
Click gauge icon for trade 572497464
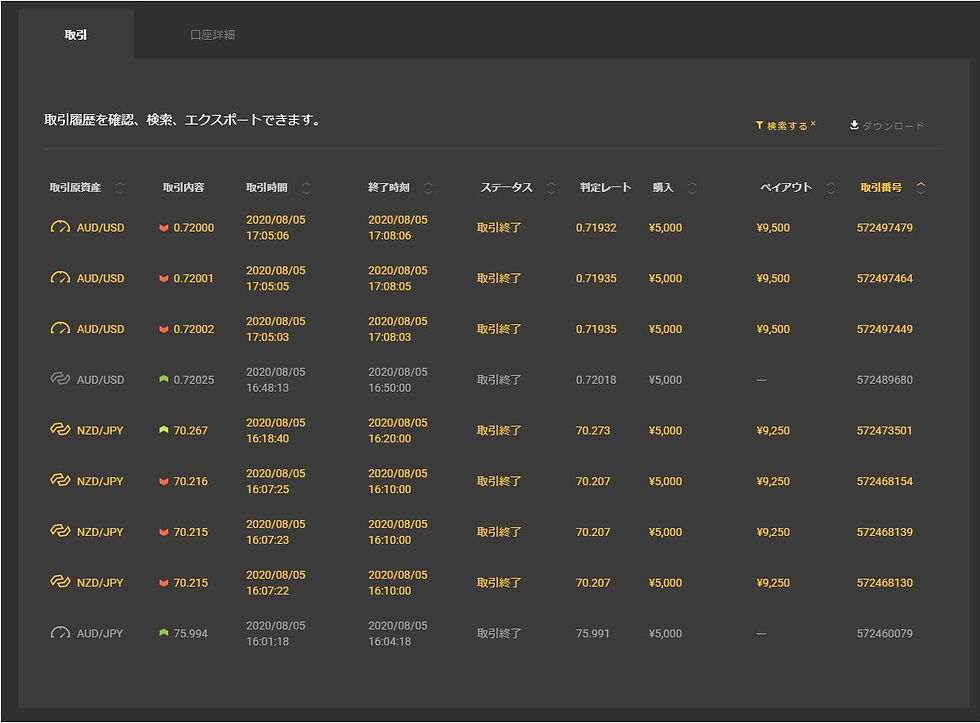[x=60, y=278]
